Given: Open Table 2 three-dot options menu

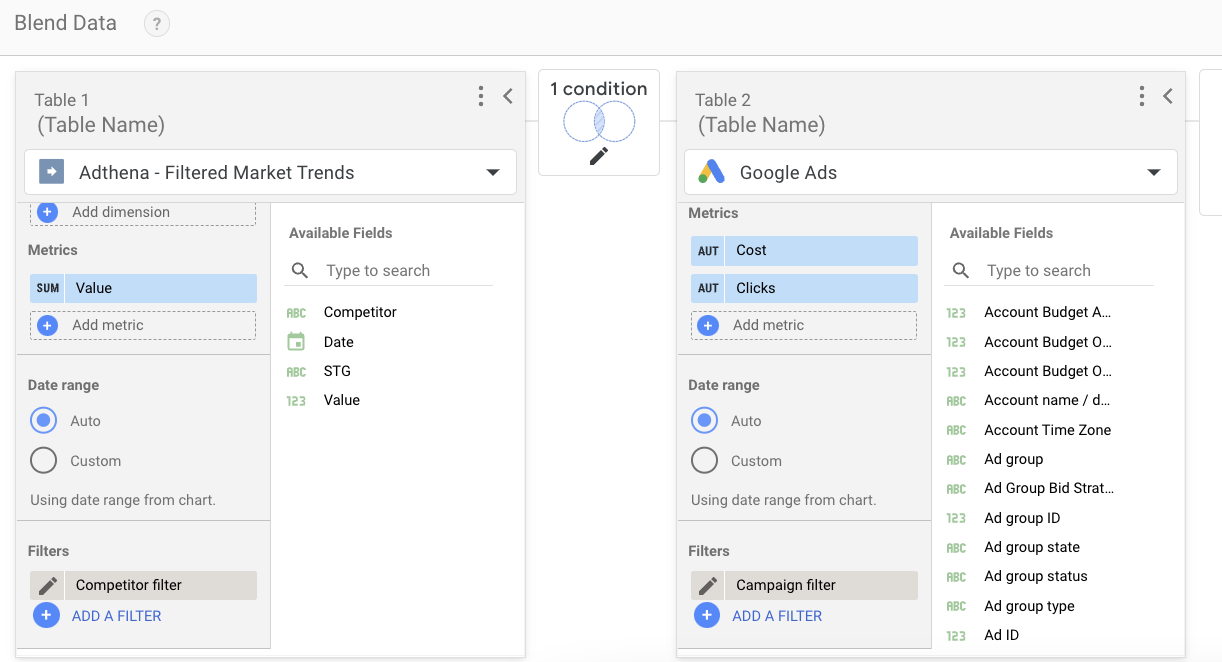Looking at the screenshot, I should pos(1142,96).
